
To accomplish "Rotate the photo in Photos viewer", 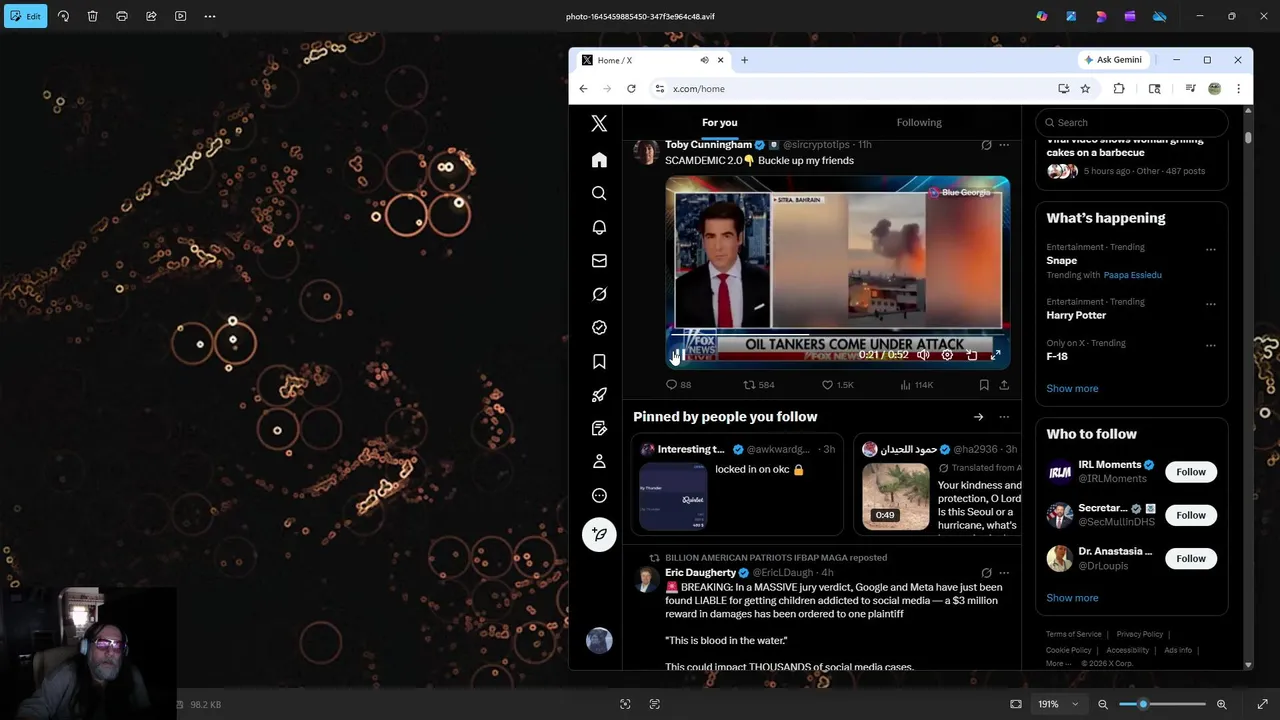I will [63, 16].
